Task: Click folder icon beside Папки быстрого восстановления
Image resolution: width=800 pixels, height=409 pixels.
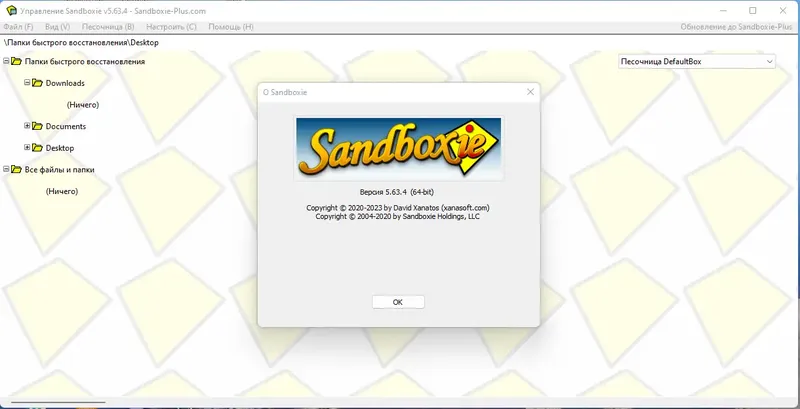Action: [16, 61]
